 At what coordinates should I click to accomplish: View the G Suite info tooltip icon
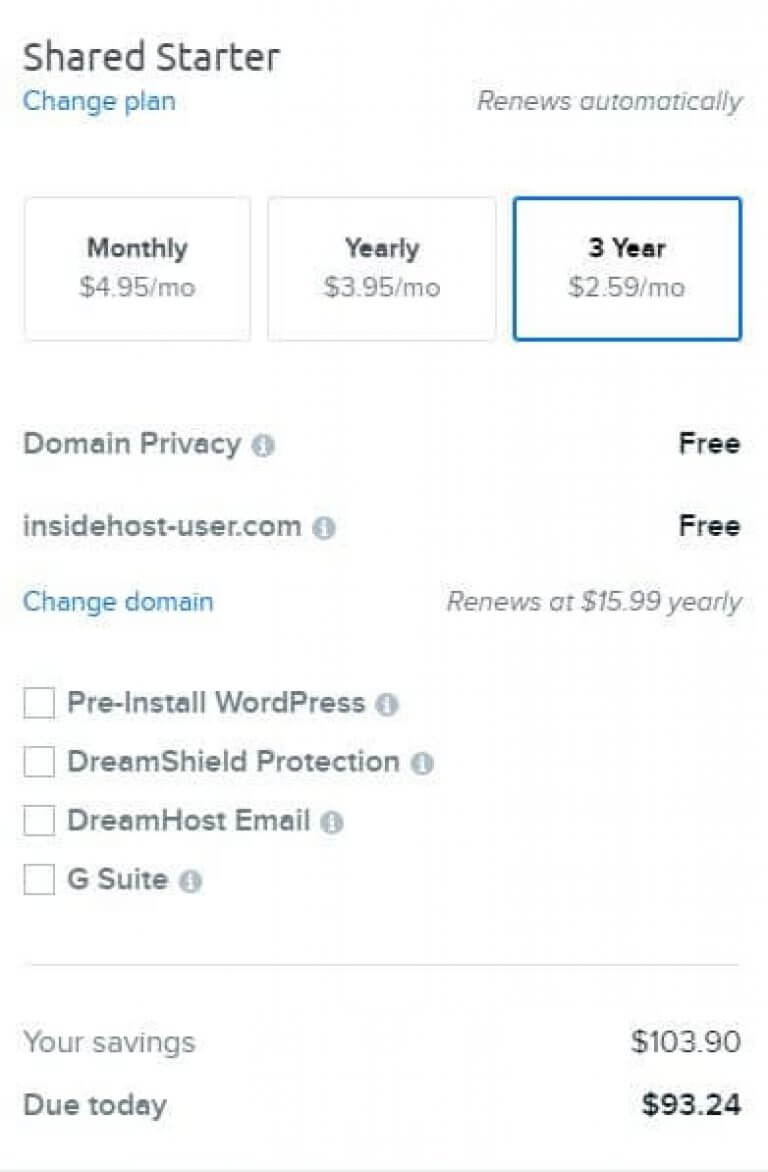tap(191, 881)
